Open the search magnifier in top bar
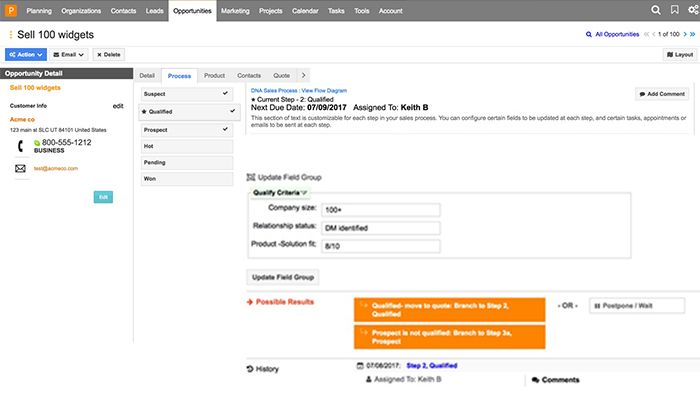The width and height of the screenshot is (700, 400). tap(656, 10)
